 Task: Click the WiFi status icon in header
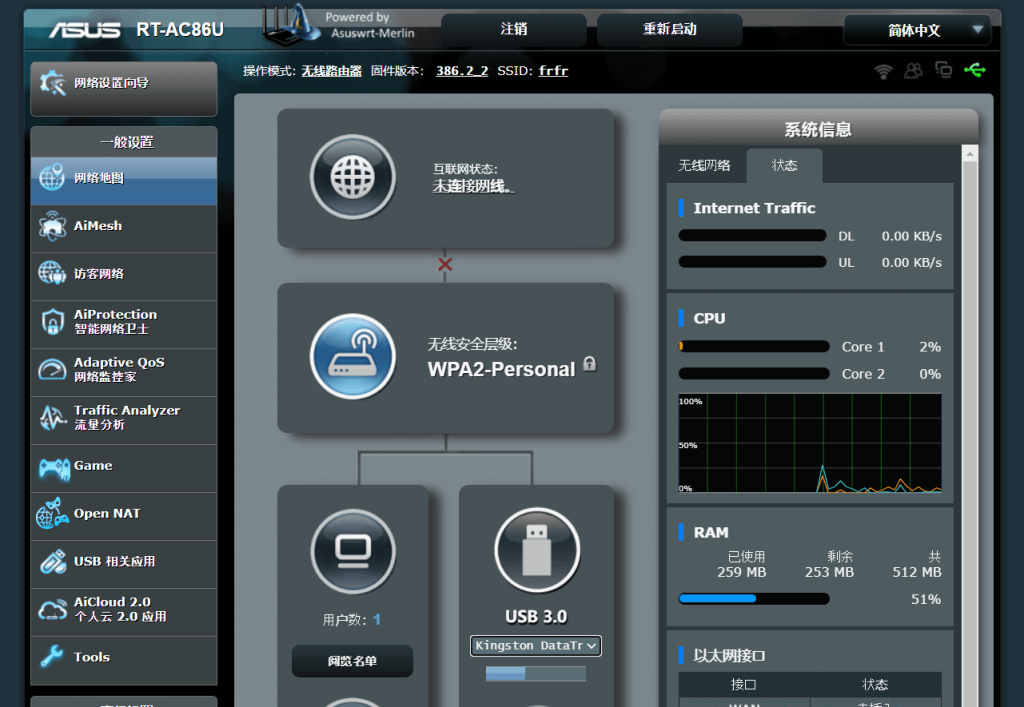[x=884, y=71]
